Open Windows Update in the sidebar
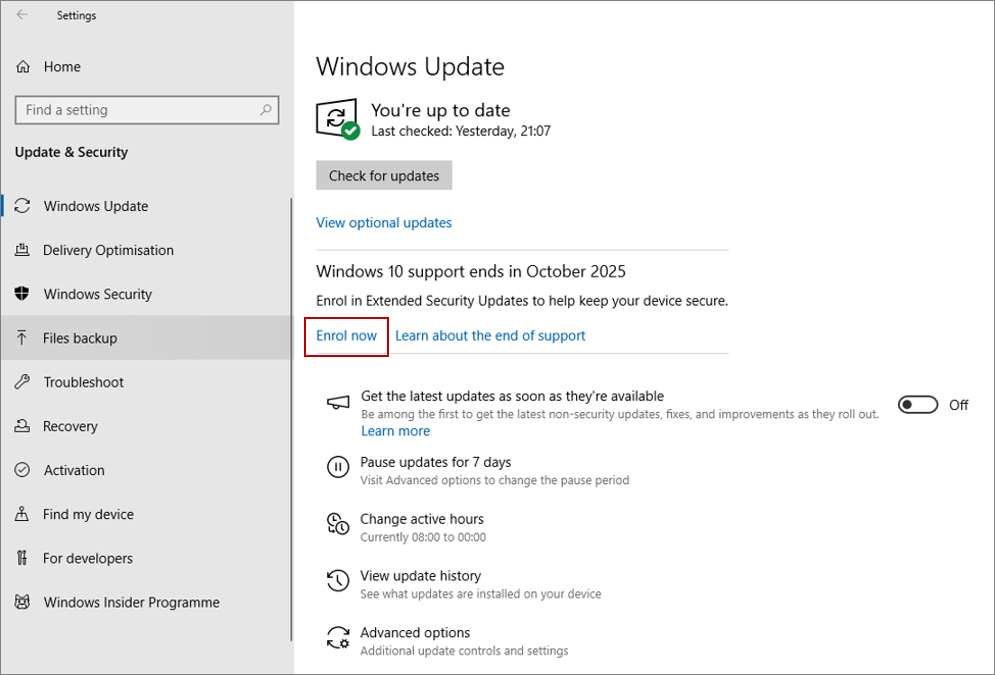The height and width of the screenshot is (675, 995). point(146,206)
